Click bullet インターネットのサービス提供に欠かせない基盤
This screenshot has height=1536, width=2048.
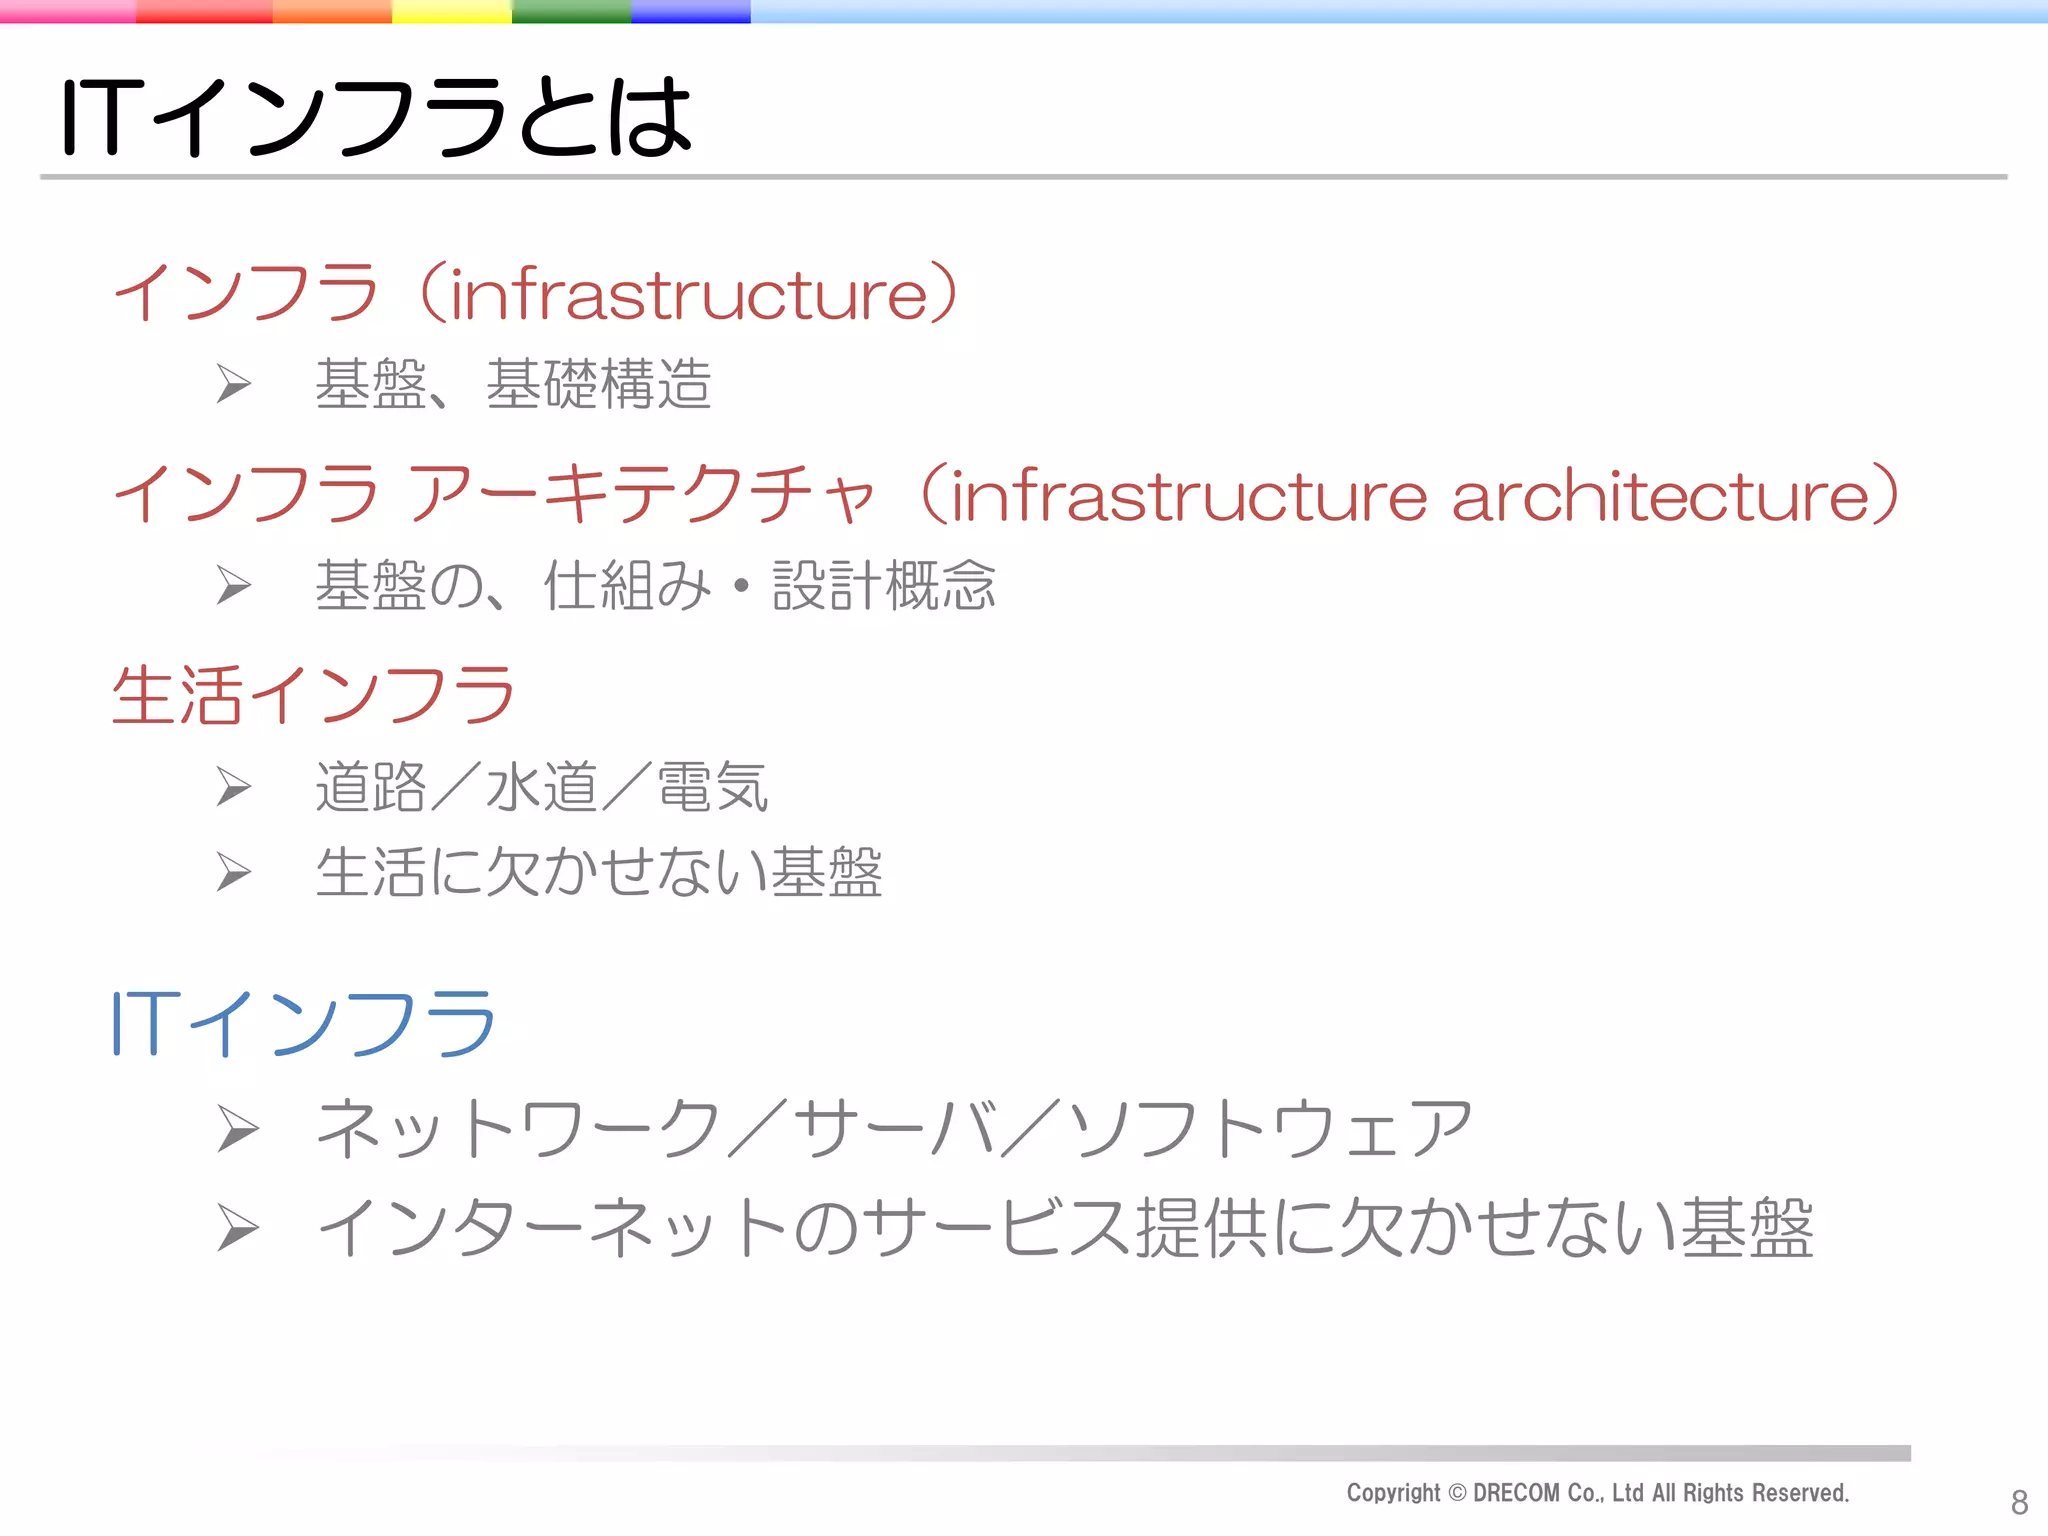point(1065,1228)
